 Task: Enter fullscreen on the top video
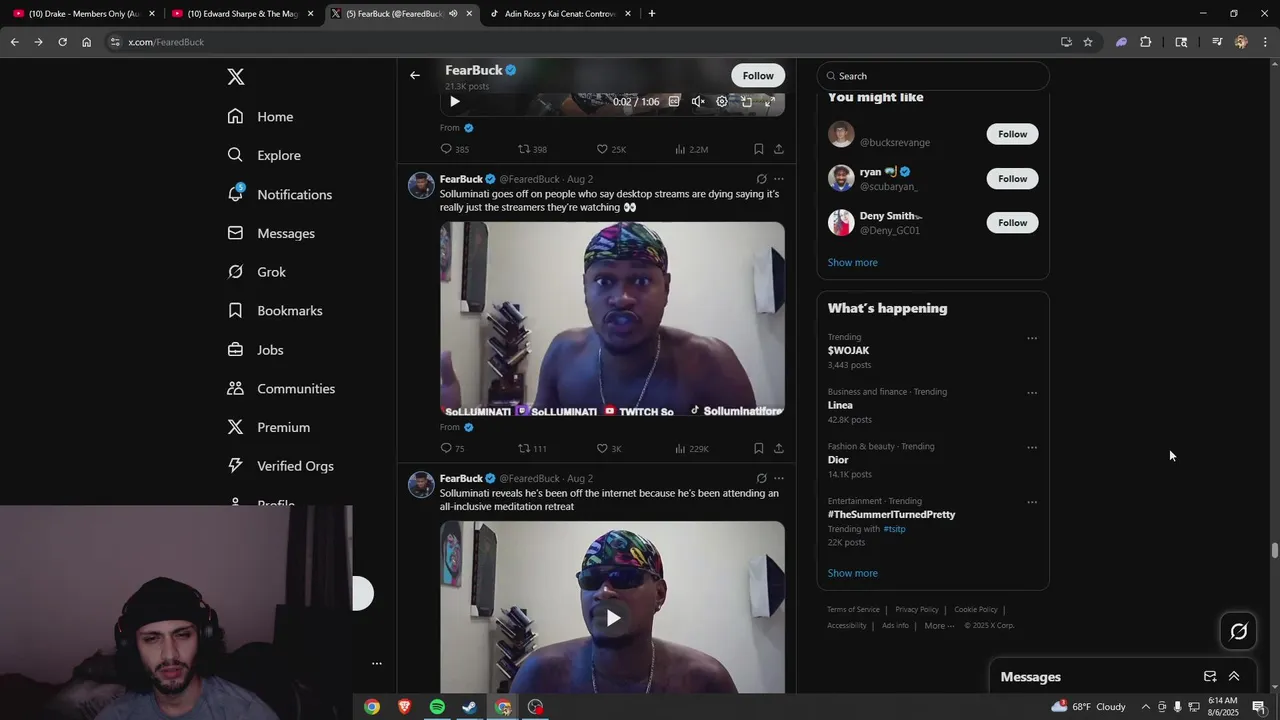click(x=770, y=101)
